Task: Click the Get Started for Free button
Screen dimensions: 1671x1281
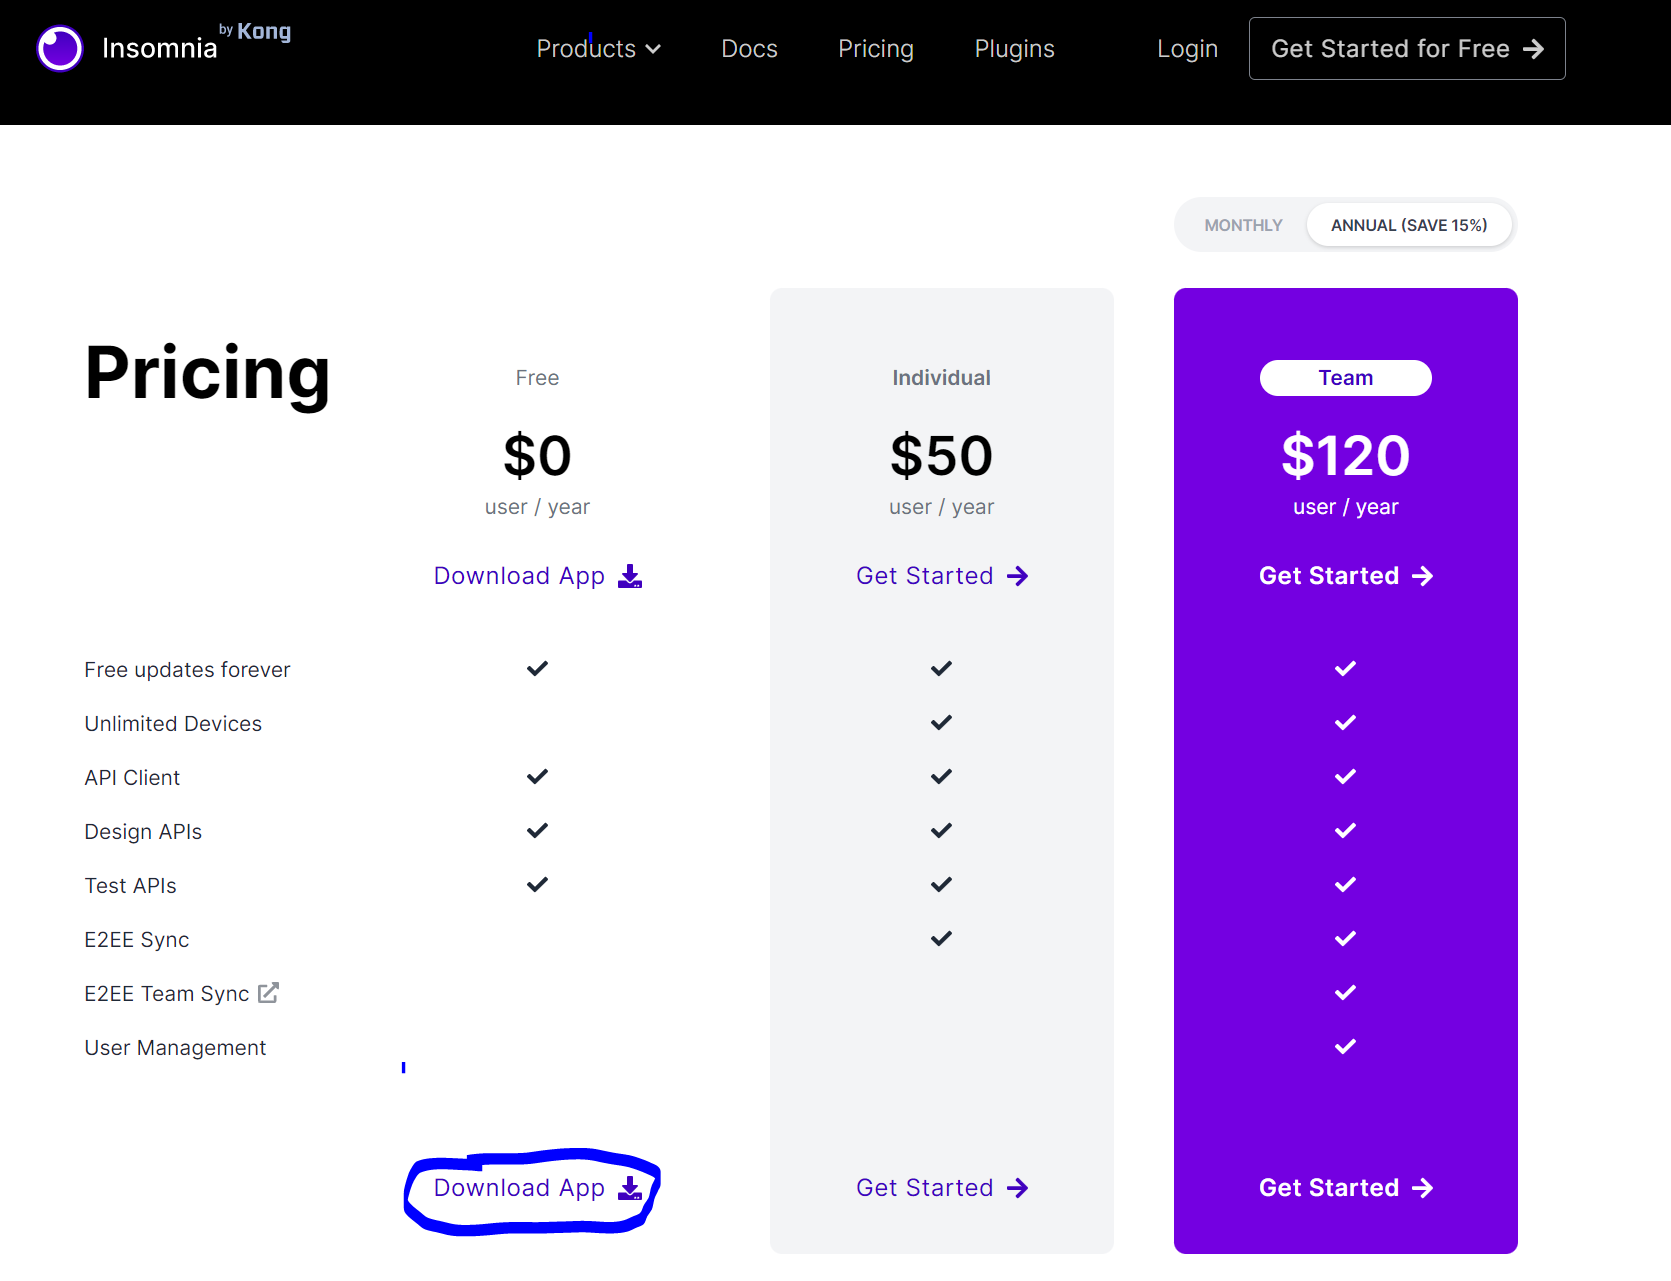Action: click(x=1407, y=48)
